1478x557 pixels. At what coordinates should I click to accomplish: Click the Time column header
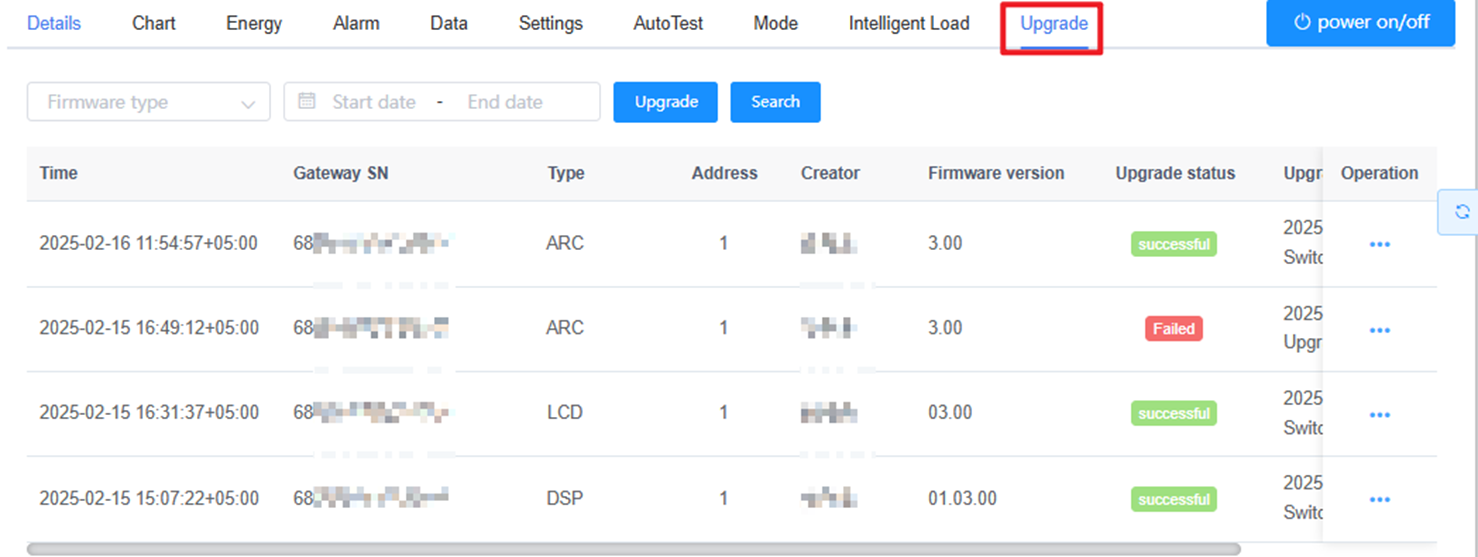[x=59, y=173]
